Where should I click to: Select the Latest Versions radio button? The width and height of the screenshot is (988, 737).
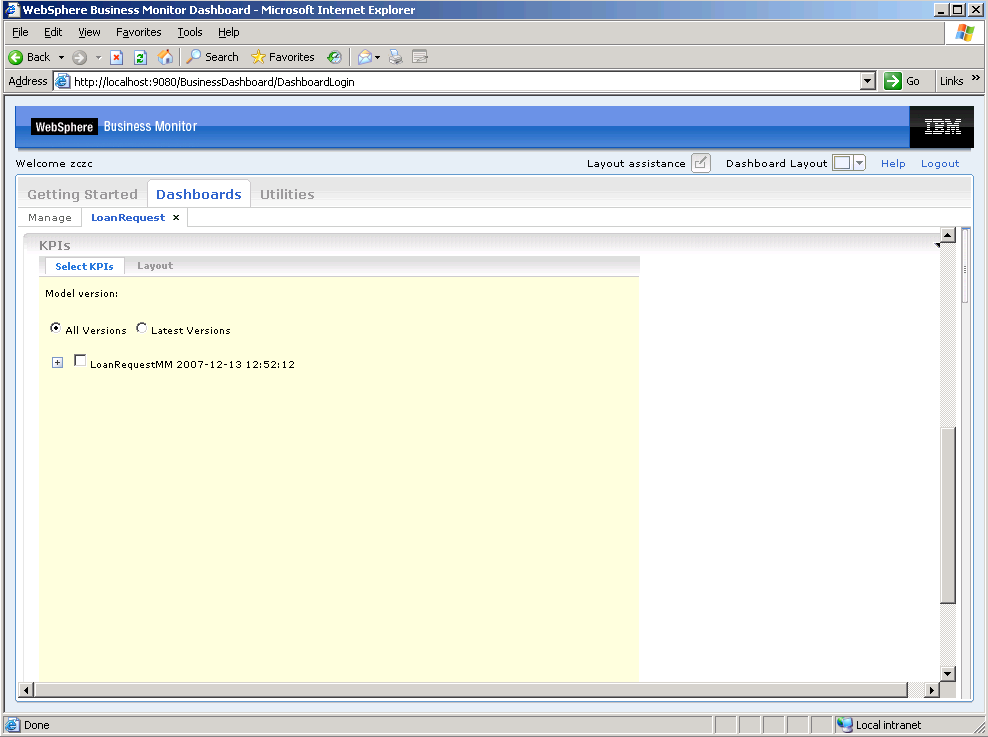click(x=142, y=329)
